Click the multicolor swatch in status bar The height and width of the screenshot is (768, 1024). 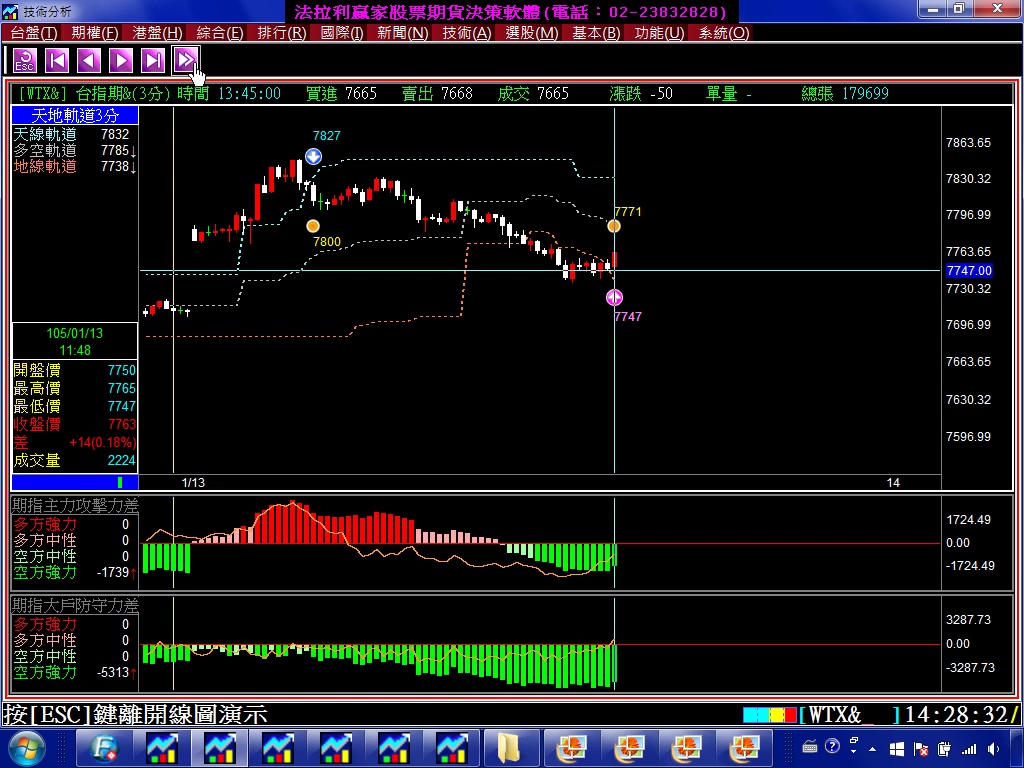point(770,715)
